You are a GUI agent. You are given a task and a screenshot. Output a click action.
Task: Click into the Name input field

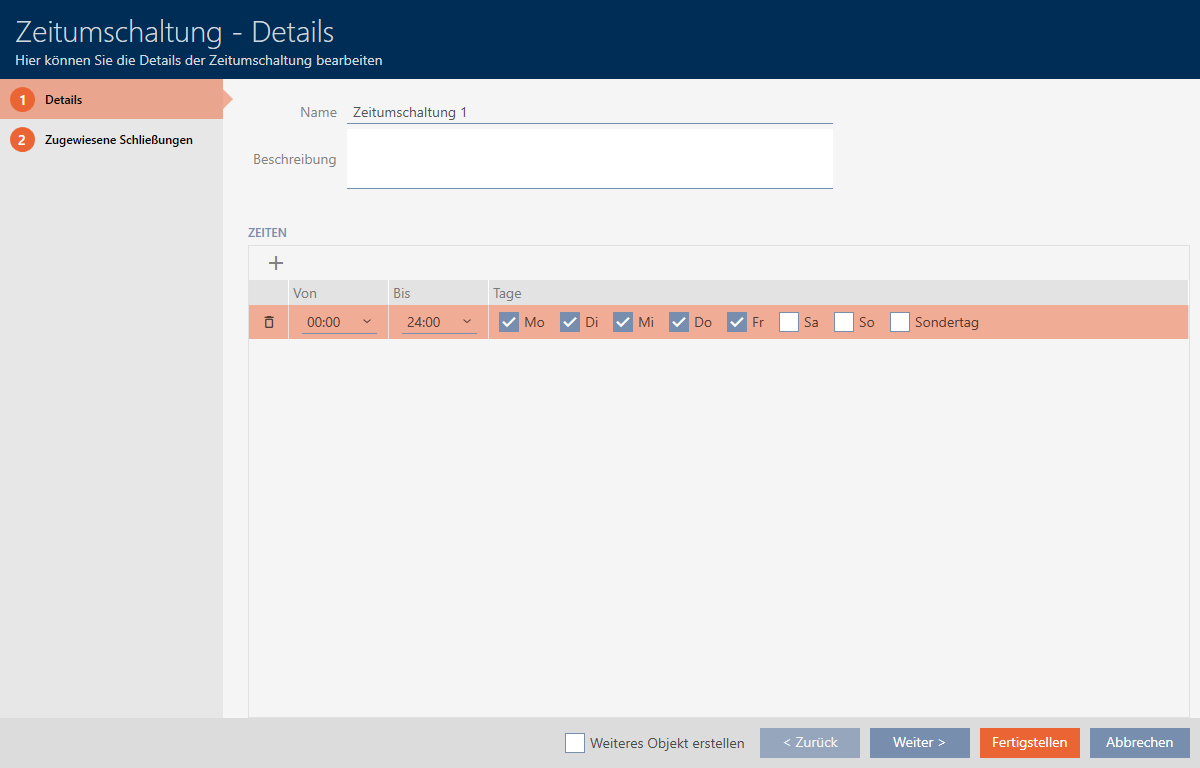pos(589,113)
